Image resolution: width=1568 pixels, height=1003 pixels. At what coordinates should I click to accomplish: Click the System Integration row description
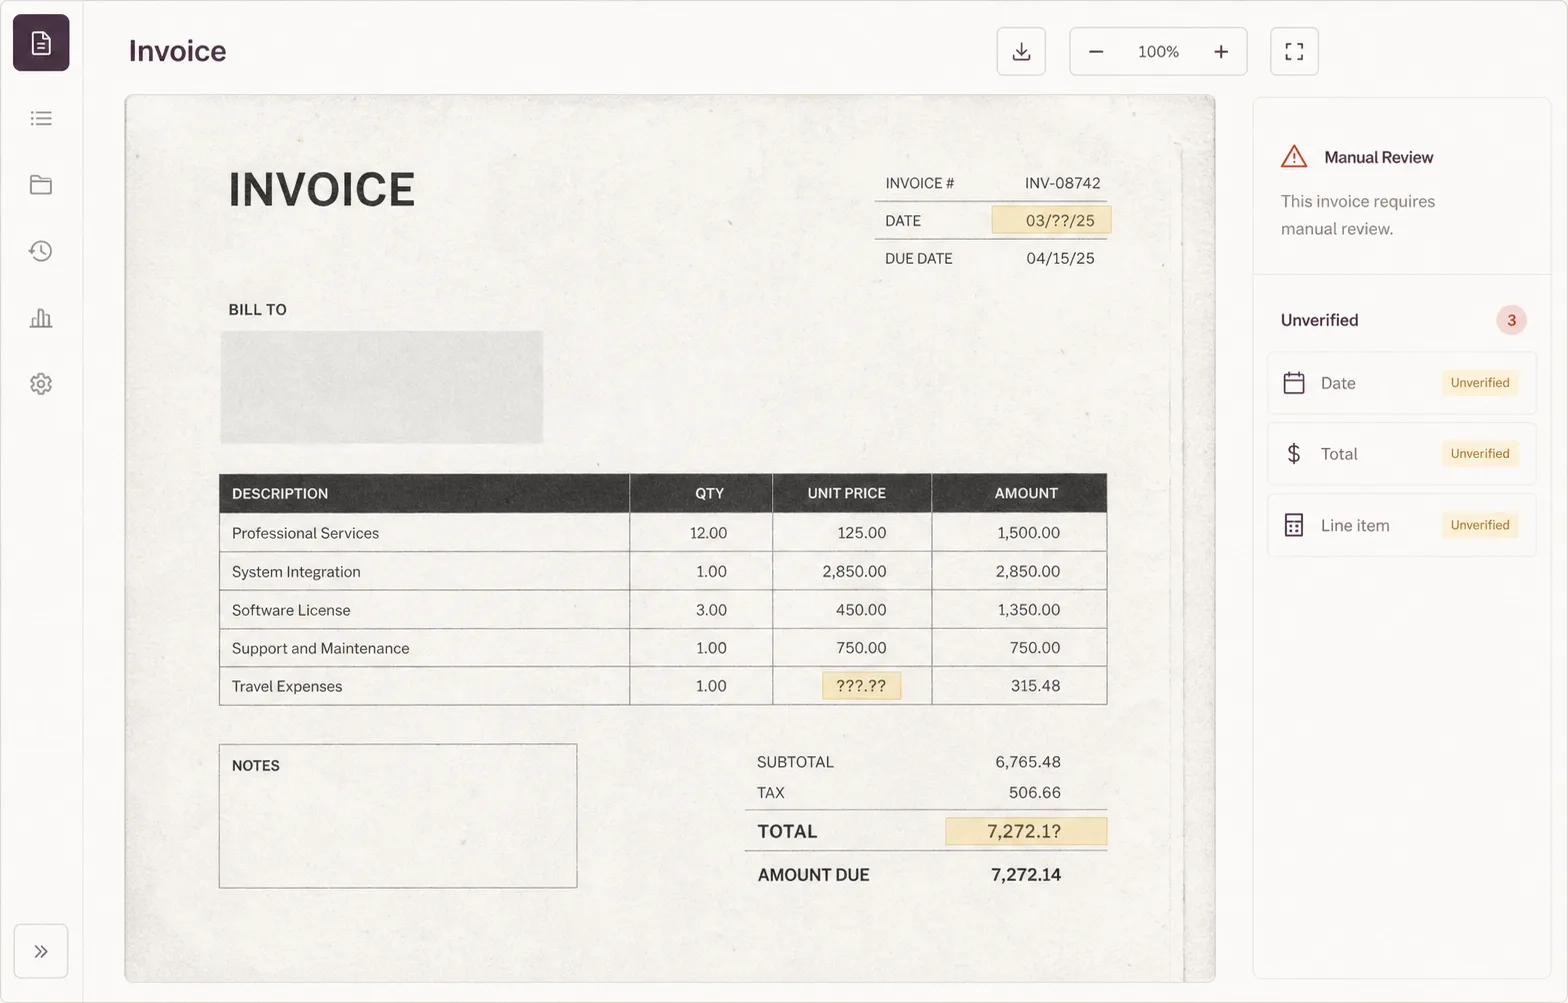(x=296, y=572)
